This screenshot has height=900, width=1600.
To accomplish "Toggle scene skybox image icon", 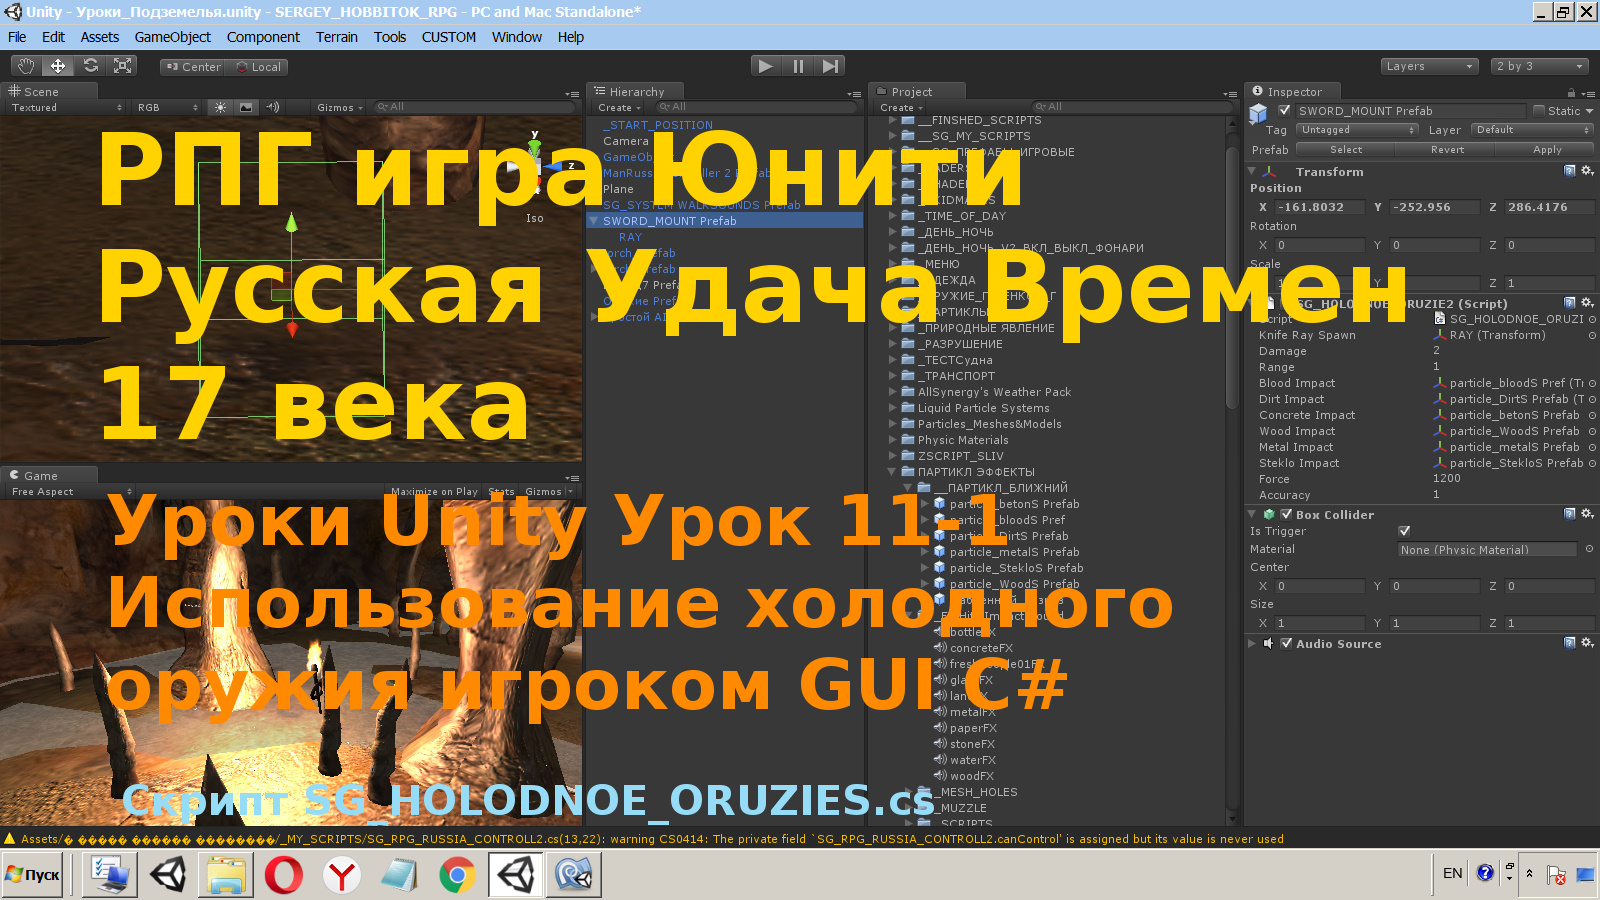I will click(x=246, y=107).
